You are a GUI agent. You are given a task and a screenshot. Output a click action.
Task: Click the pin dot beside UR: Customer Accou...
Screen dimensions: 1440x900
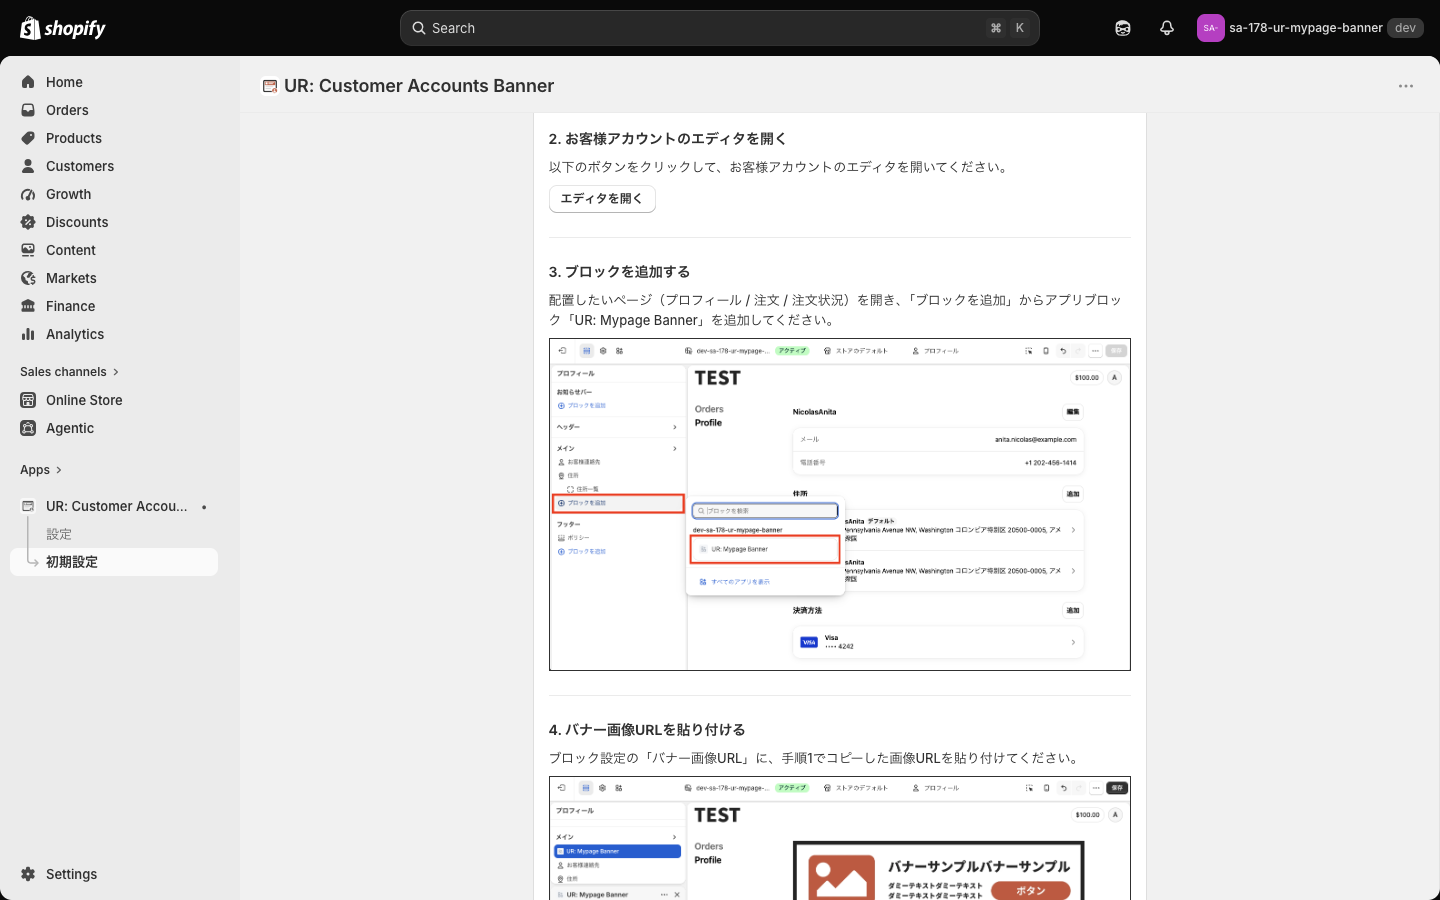[204, 507]
